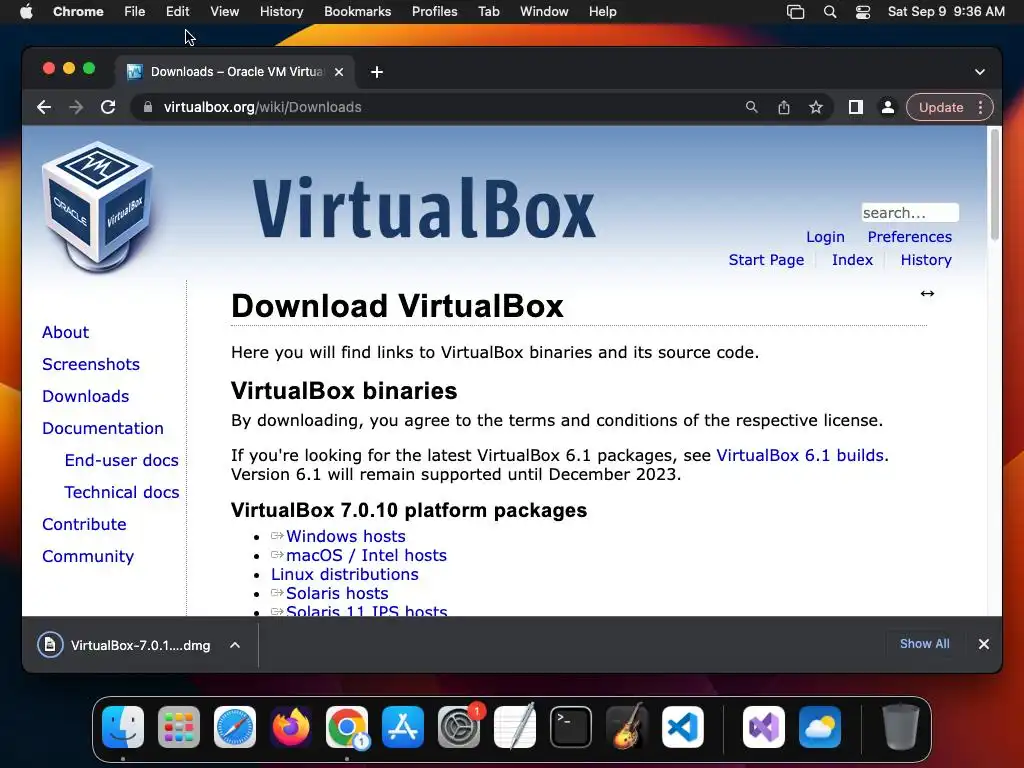Open the Profiles menu
The width and height of the screenshot is (1024, 768).
point(434,12)
